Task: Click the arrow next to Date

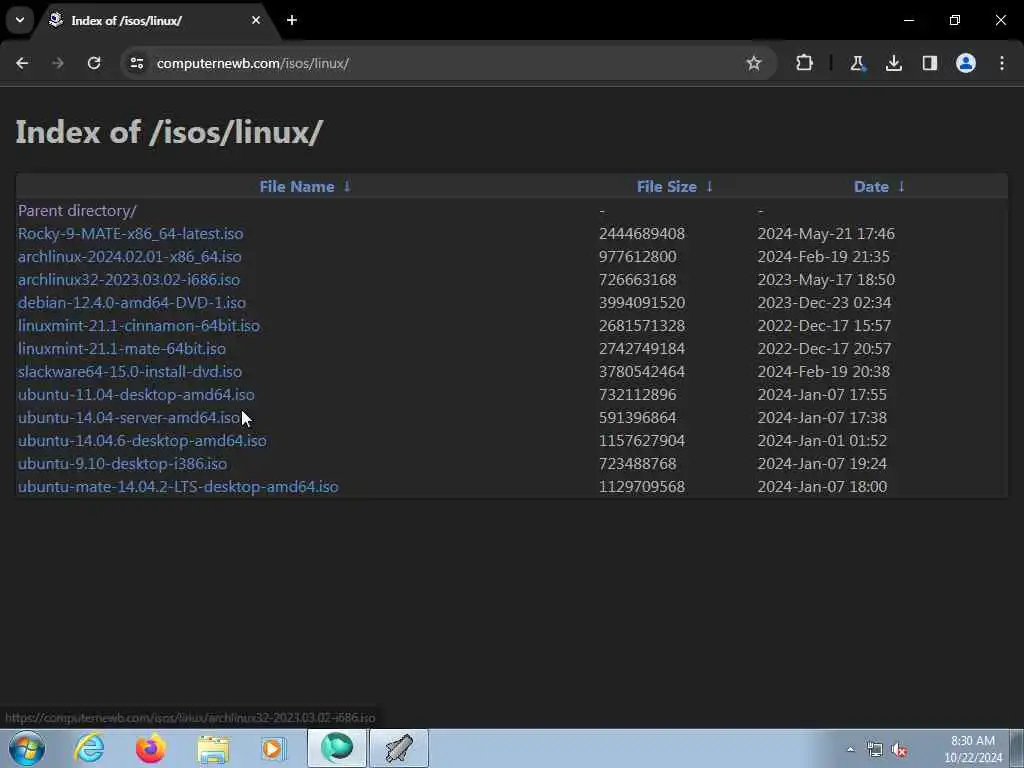Action: tap(901, 187)
